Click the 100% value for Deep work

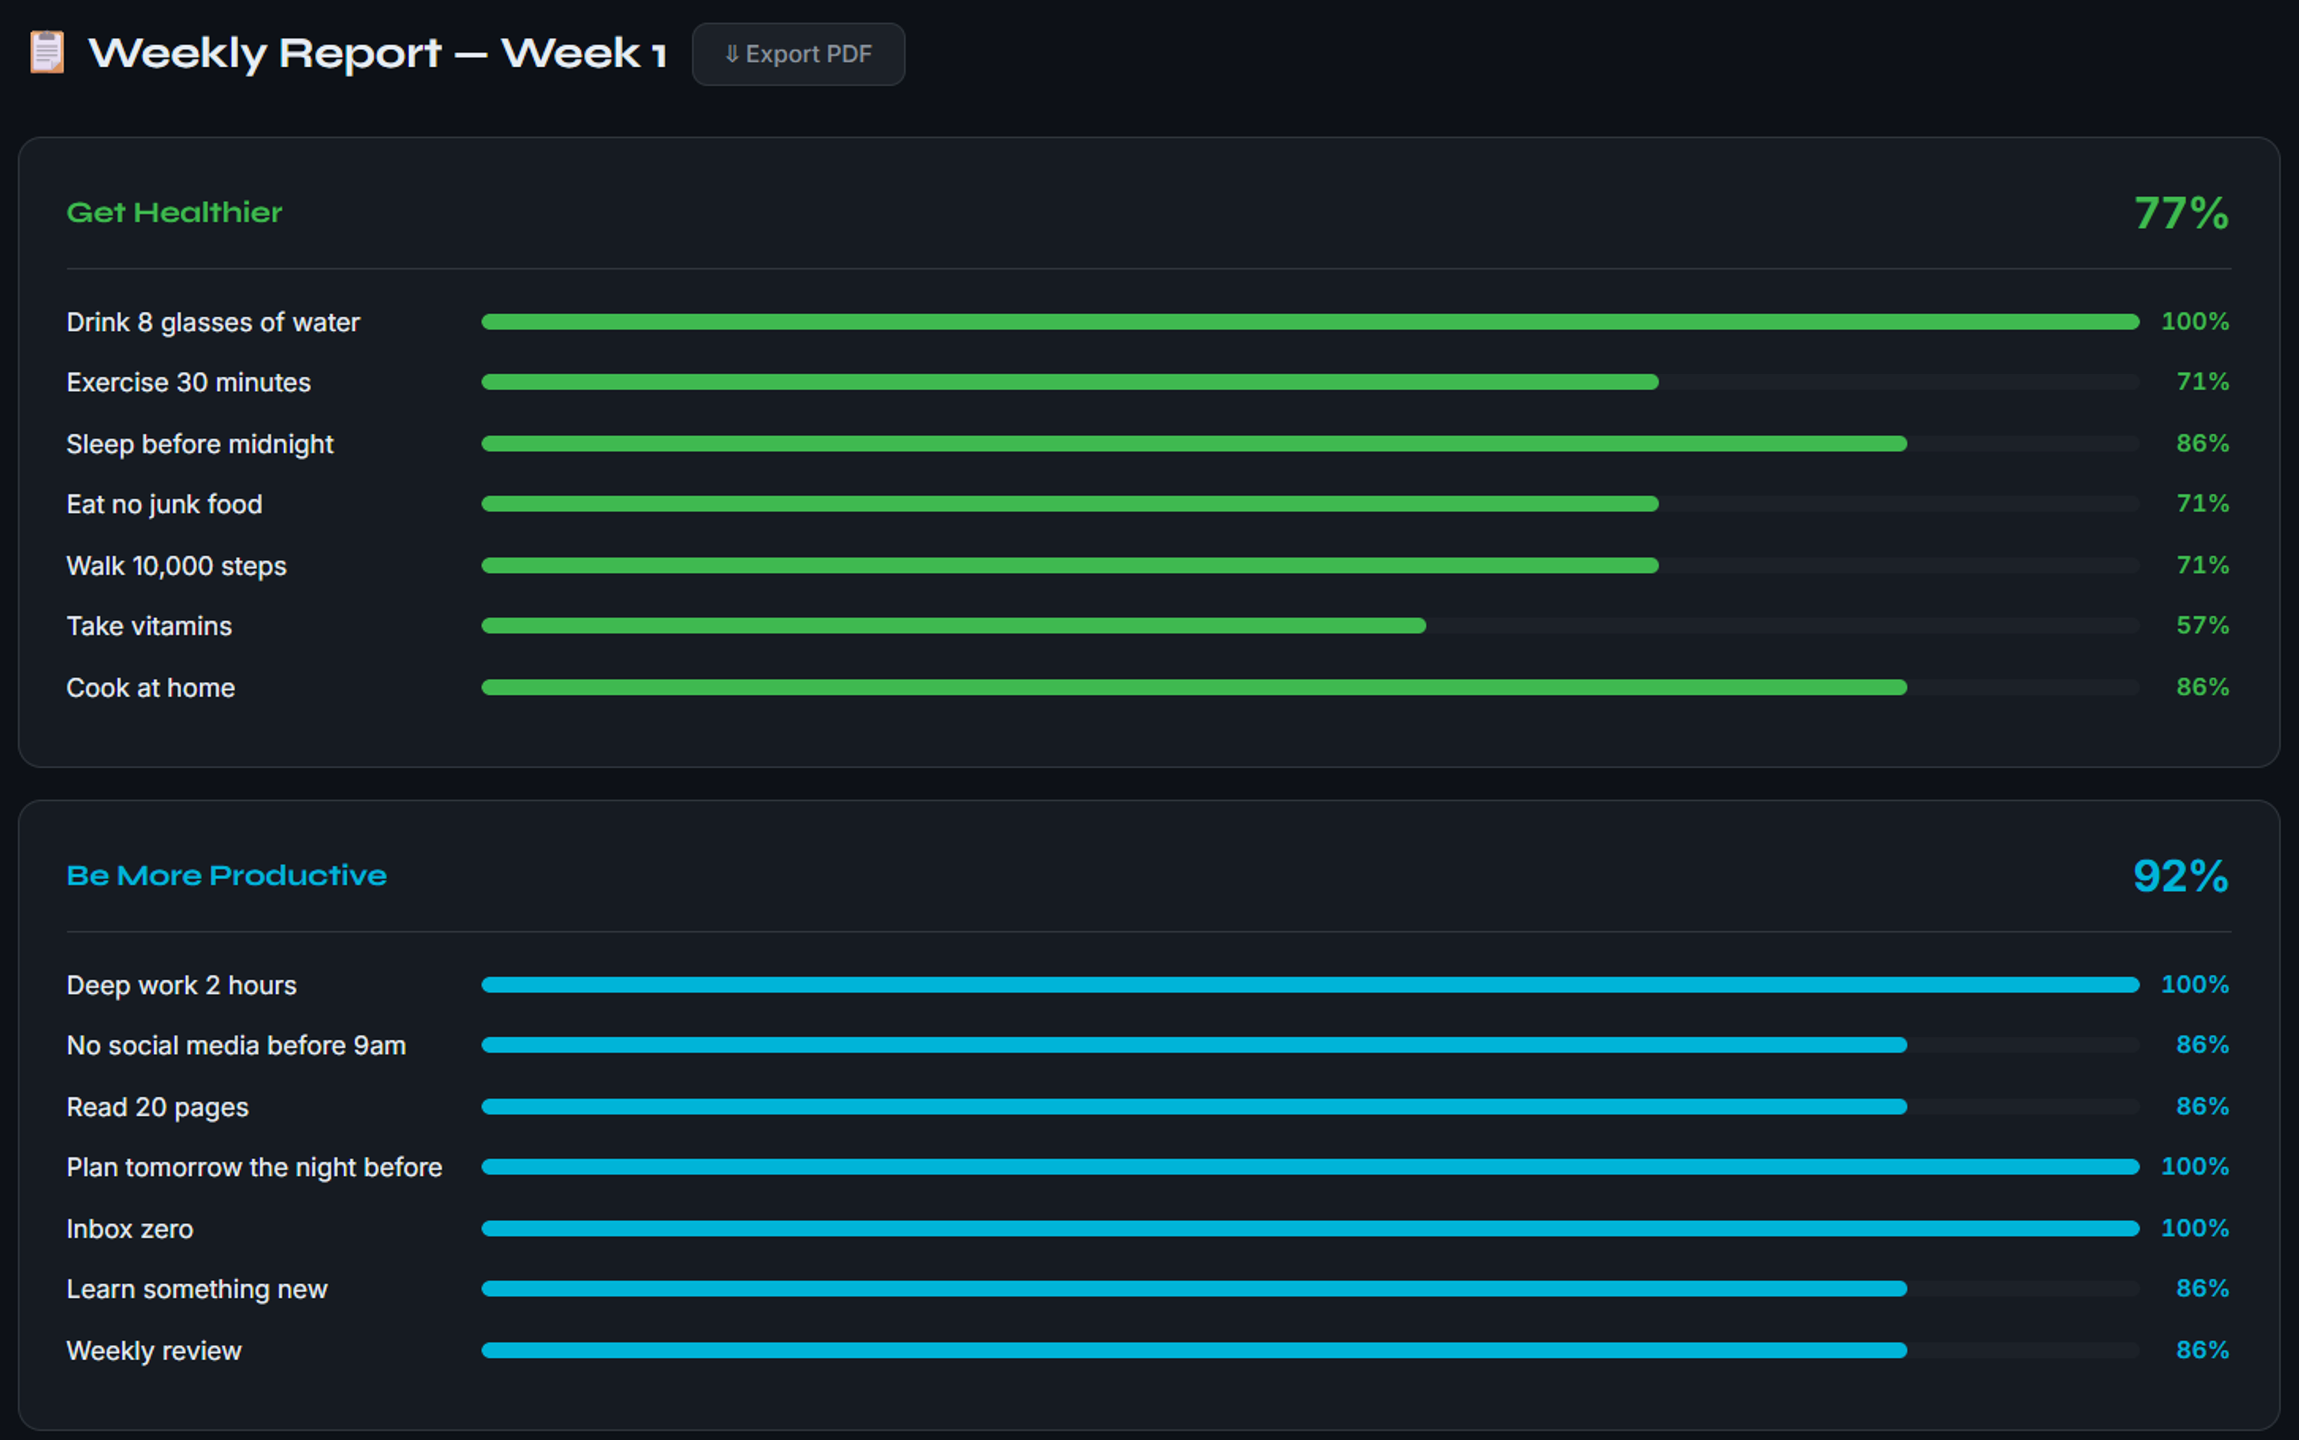(x=2195, y=985)
